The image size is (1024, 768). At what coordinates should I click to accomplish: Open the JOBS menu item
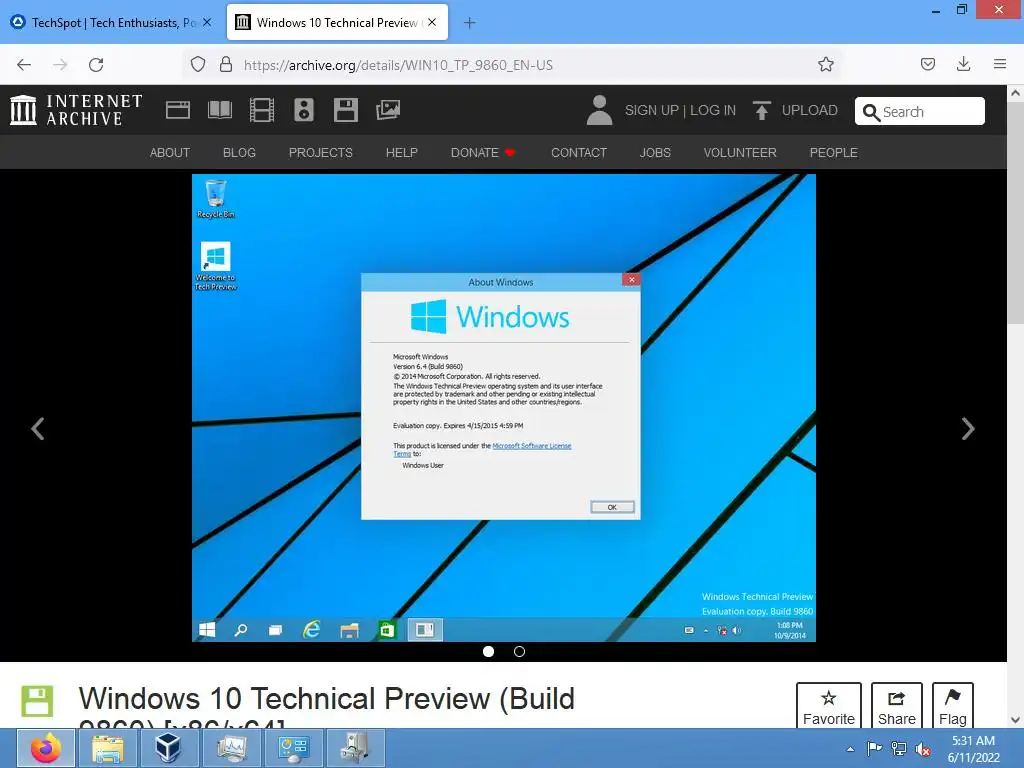pos(655,152)
